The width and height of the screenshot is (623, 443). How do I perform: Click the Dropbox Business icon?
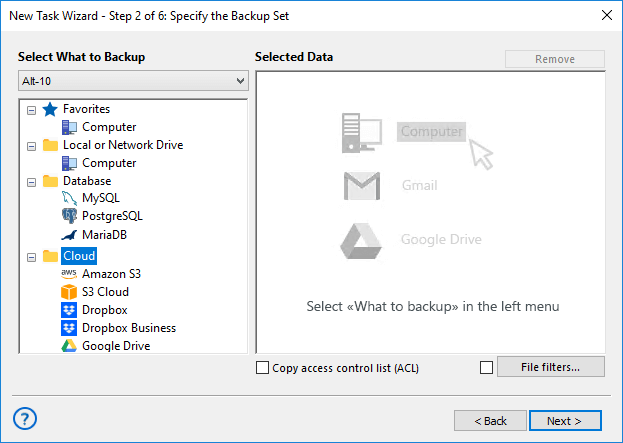tap(69, 328)
